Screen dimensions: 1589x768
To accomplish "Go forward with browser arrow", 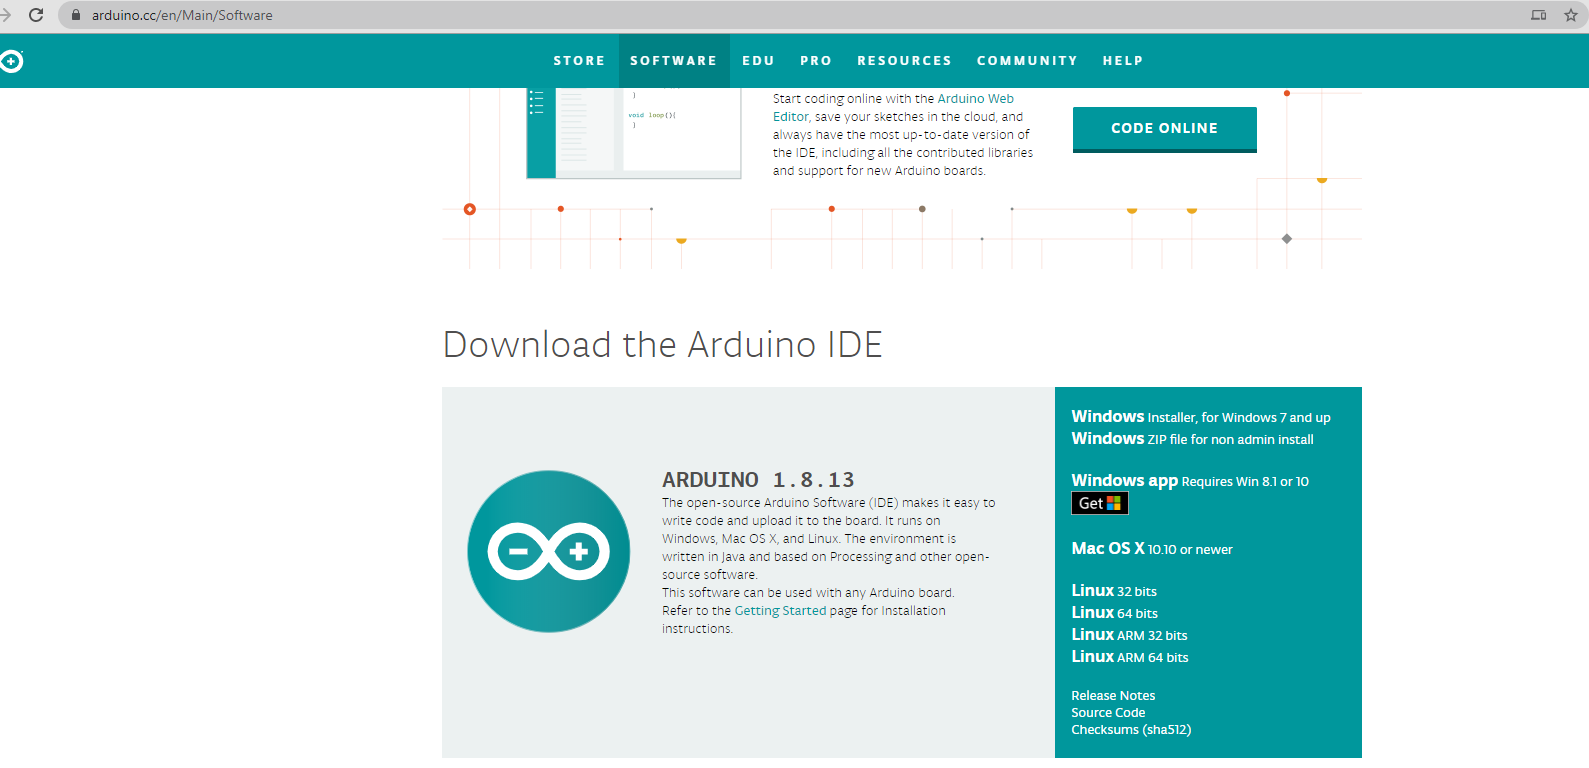I will coord(6,15).
